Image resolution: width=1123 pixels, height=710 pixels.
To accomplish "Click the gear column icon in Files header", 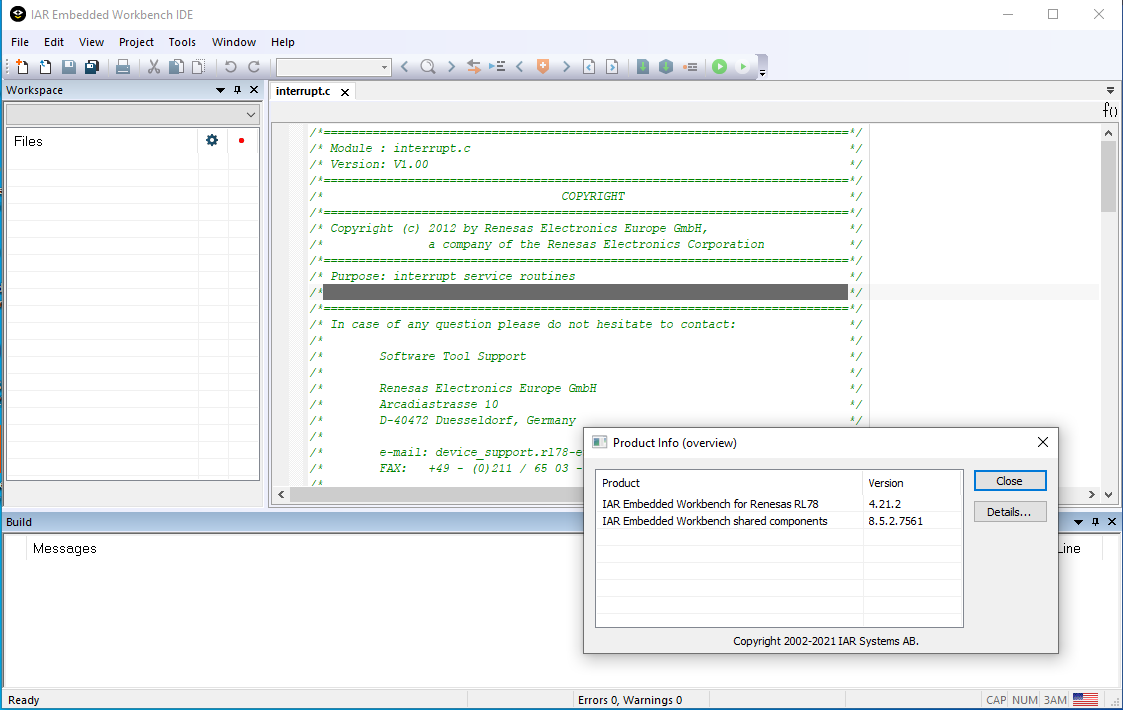I will click(x=212, y=140).
